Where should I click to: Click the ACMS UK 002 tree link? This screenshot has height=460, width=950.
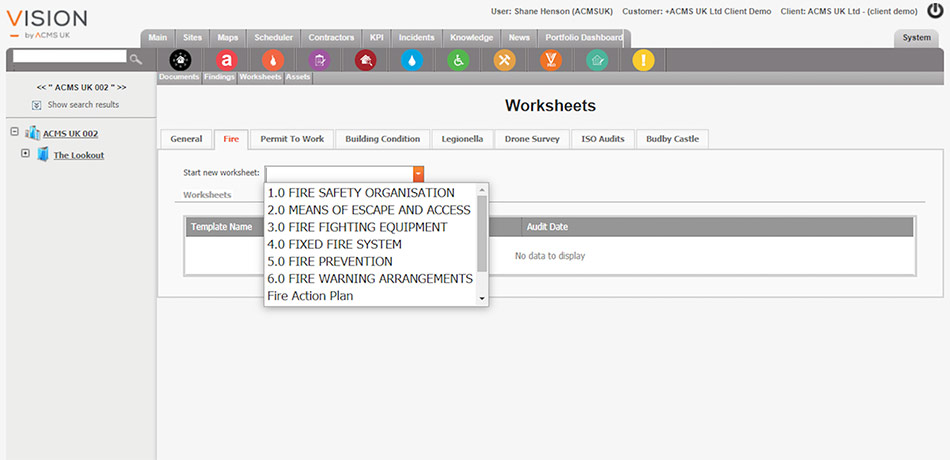click(70, 133)
